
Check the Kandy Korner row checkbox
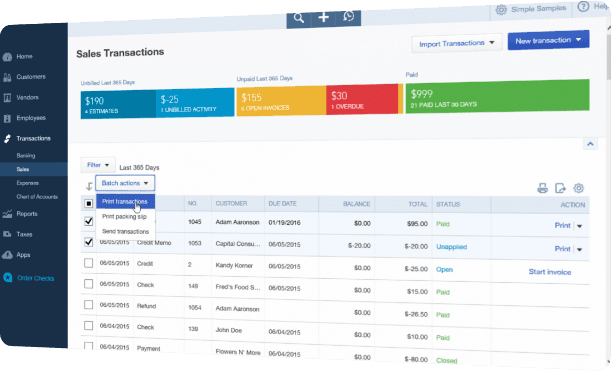[x=88, y=263]
